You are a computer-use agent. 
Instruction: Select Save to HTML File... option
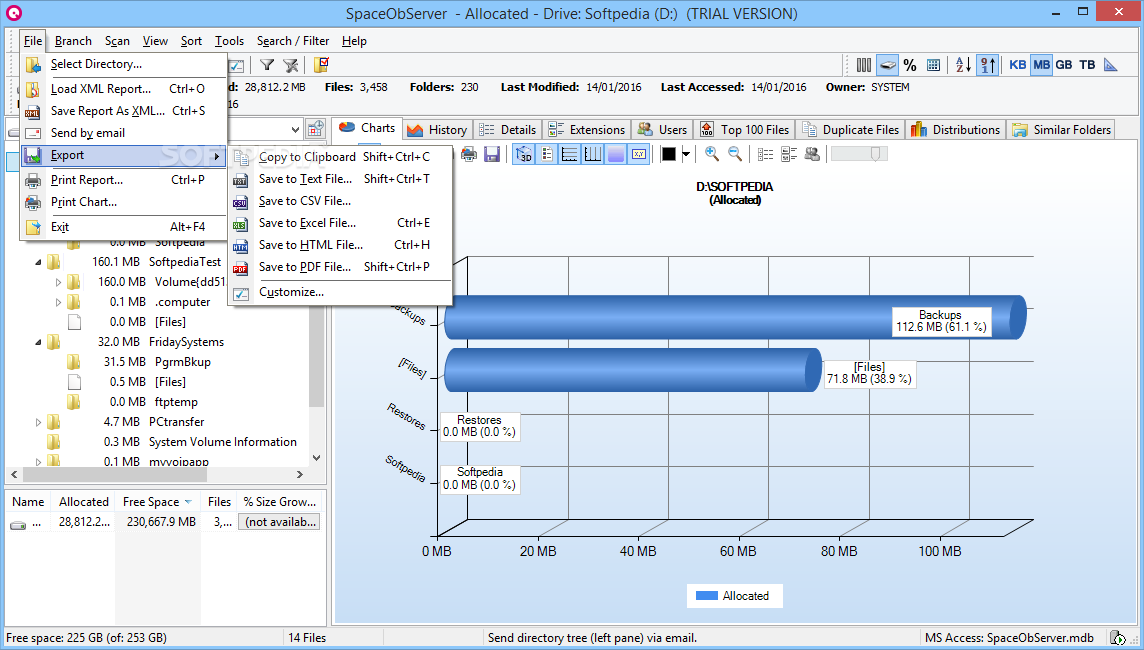pos(340,245)
